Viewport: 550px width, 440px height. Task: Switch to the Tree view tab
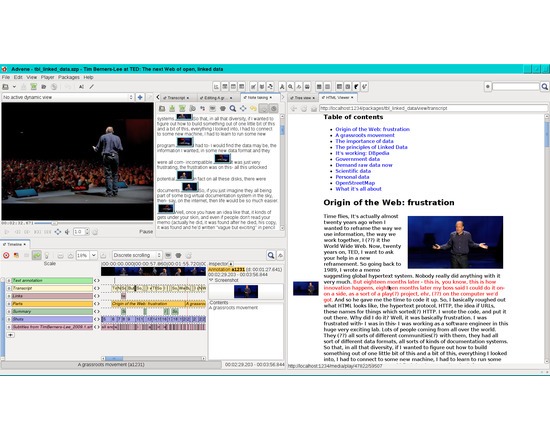click(302, 98)
